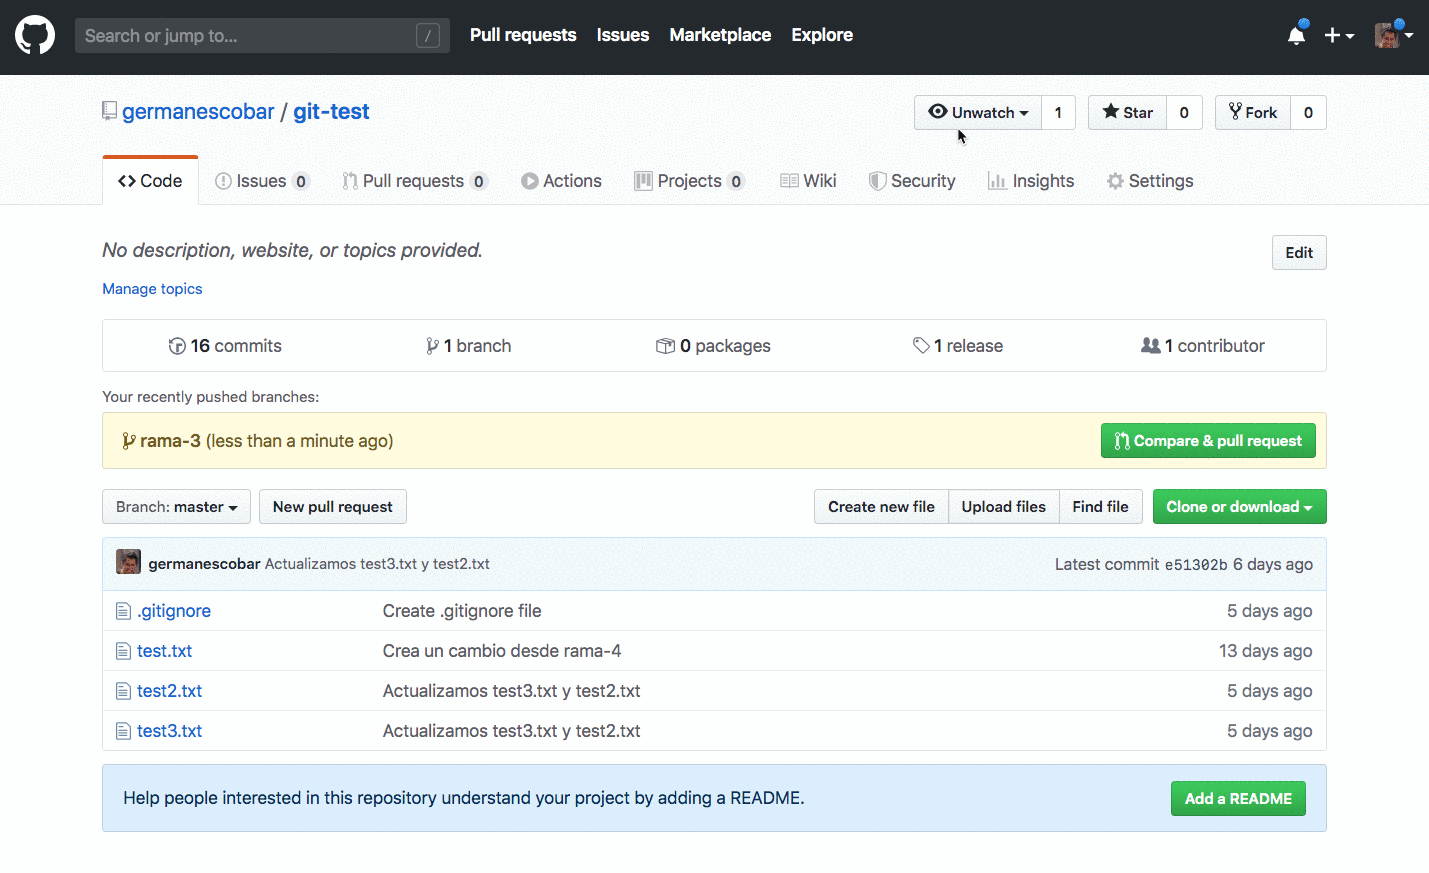Open the test.txt file
Image resolution: width=1429 pixels, height=873 pixels.
tap(164, 651)
